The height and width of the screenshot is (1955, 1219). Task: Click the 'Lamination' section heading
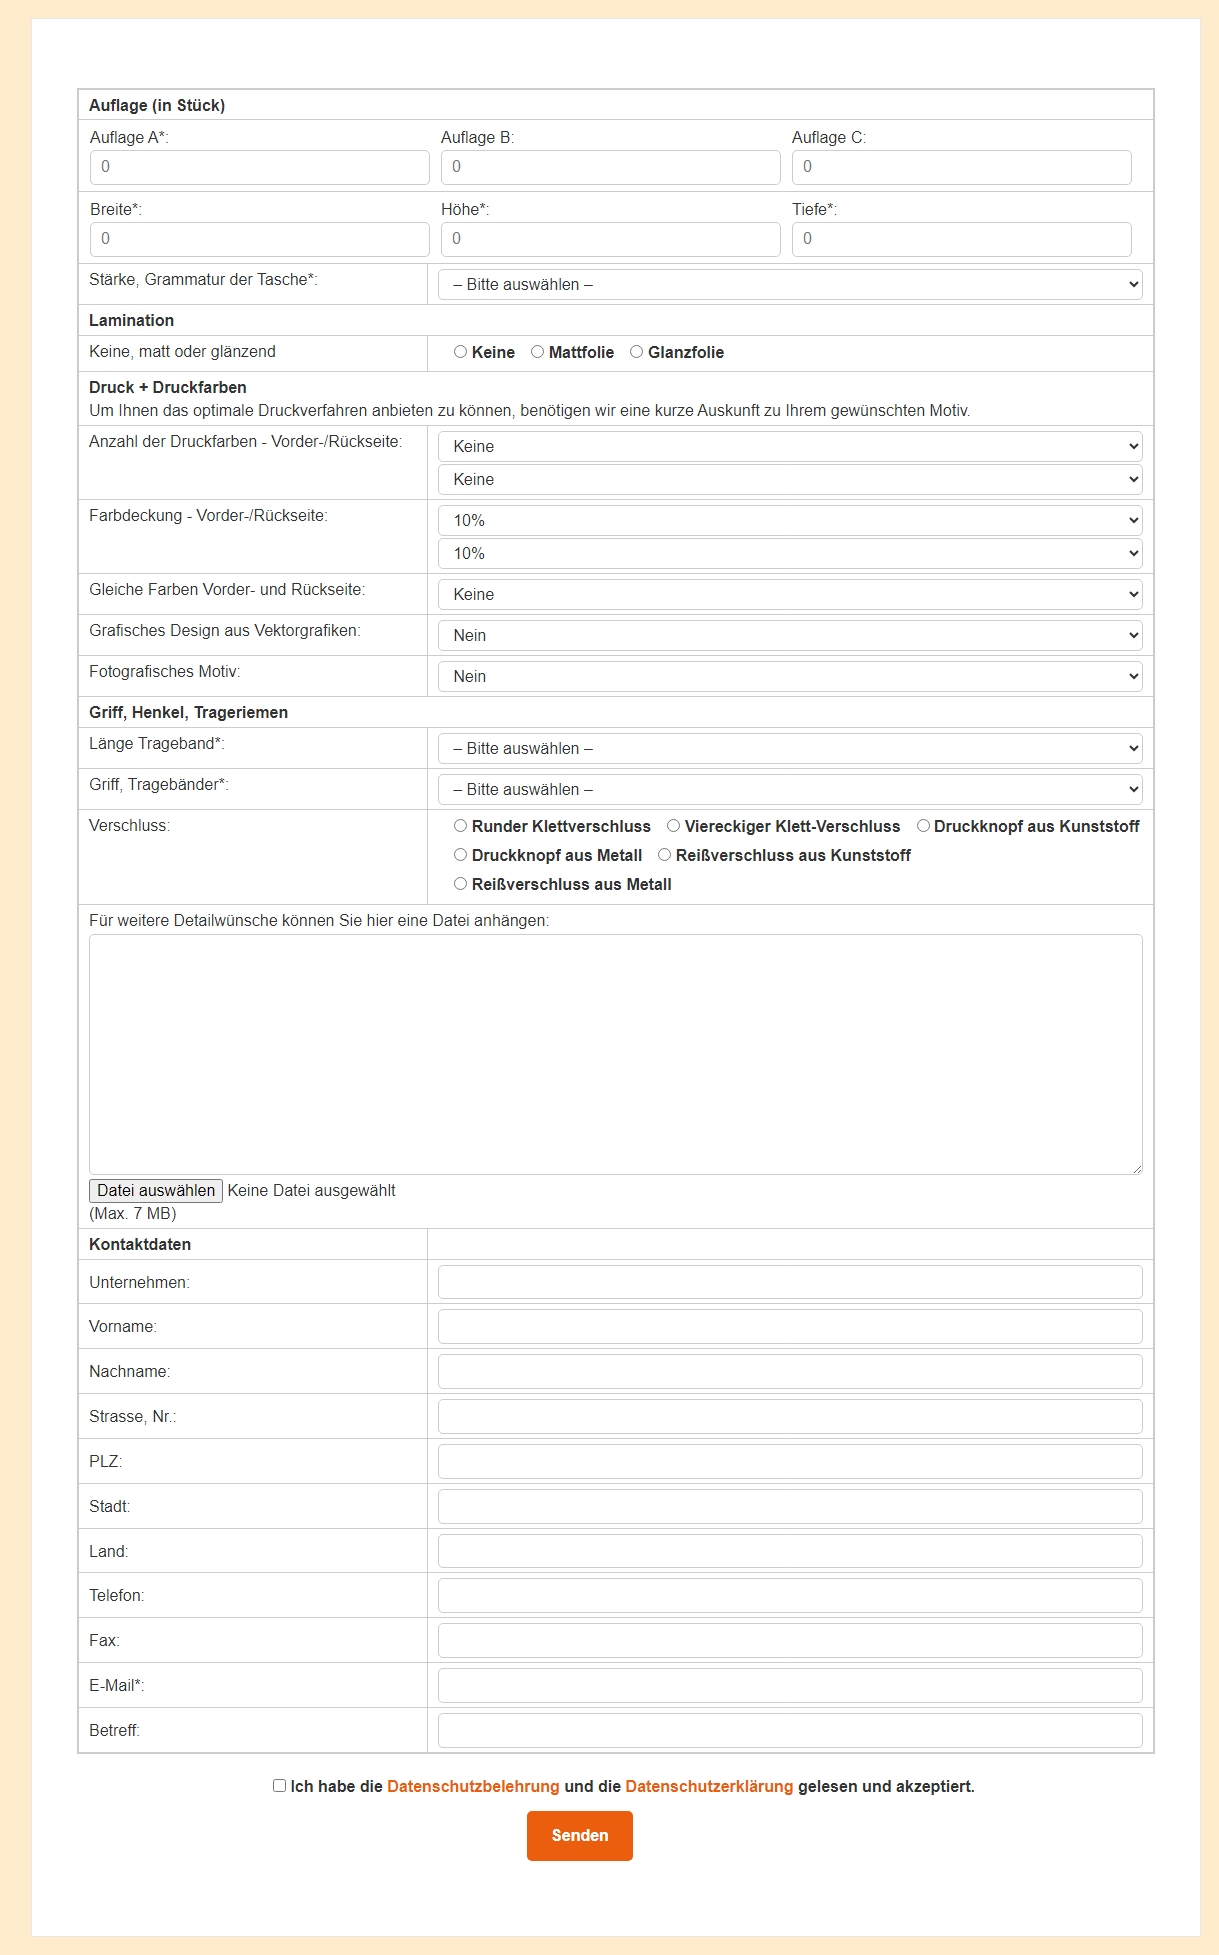[131, 320]
